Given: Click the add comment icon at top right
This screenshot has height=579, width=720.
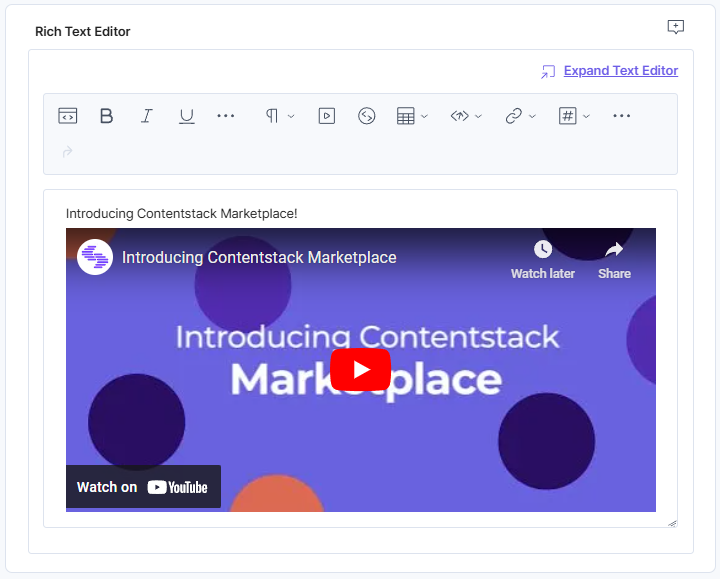Looking at the screenshot, I should [676, 27].
